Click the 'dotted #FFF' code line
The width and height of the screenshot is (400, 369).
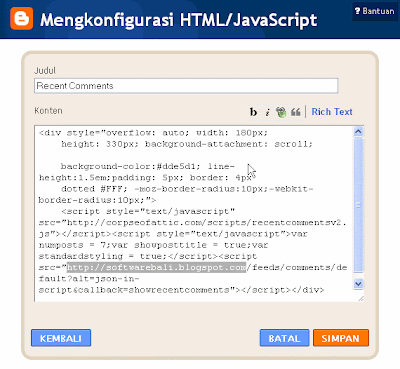coord(94,189)
